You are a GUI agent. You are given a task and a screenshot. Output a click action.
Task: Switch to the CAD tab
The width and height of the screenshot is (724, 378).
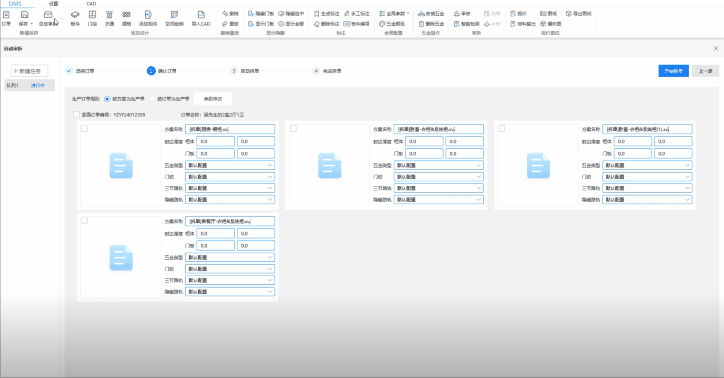(91, 4)
